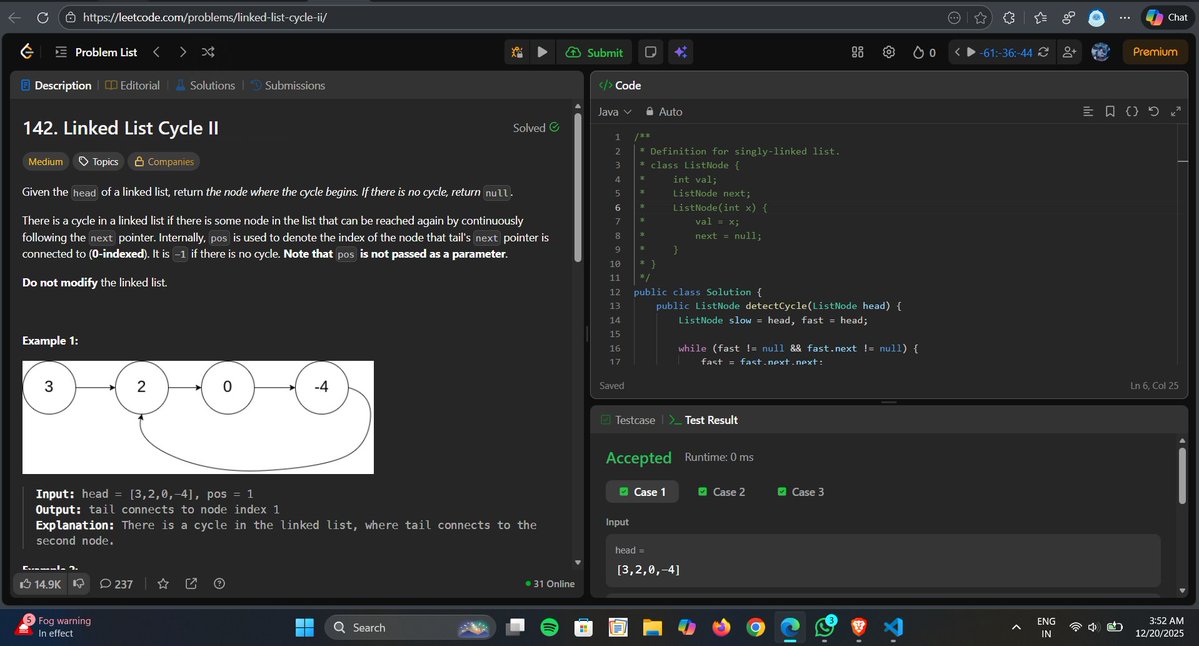The width and height of the screenshot is (1199, 646).
Task: Click the Example 1 linked list diagram
Action: (x=198, y=417)
